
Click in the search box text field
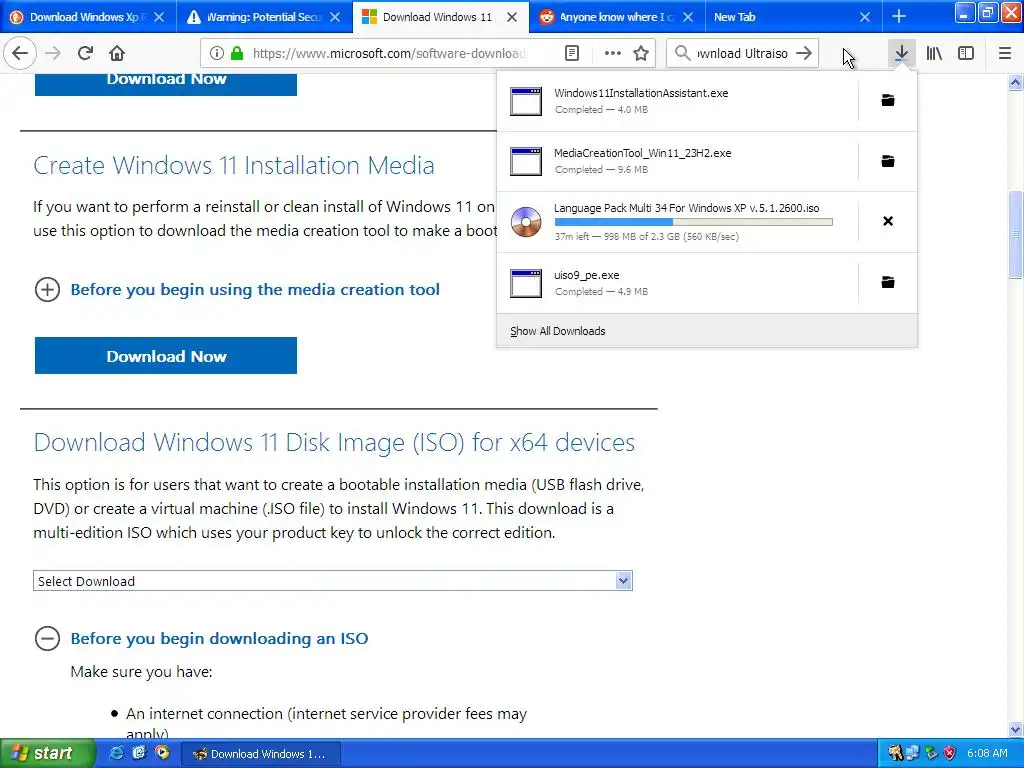(x=743, y=53)
